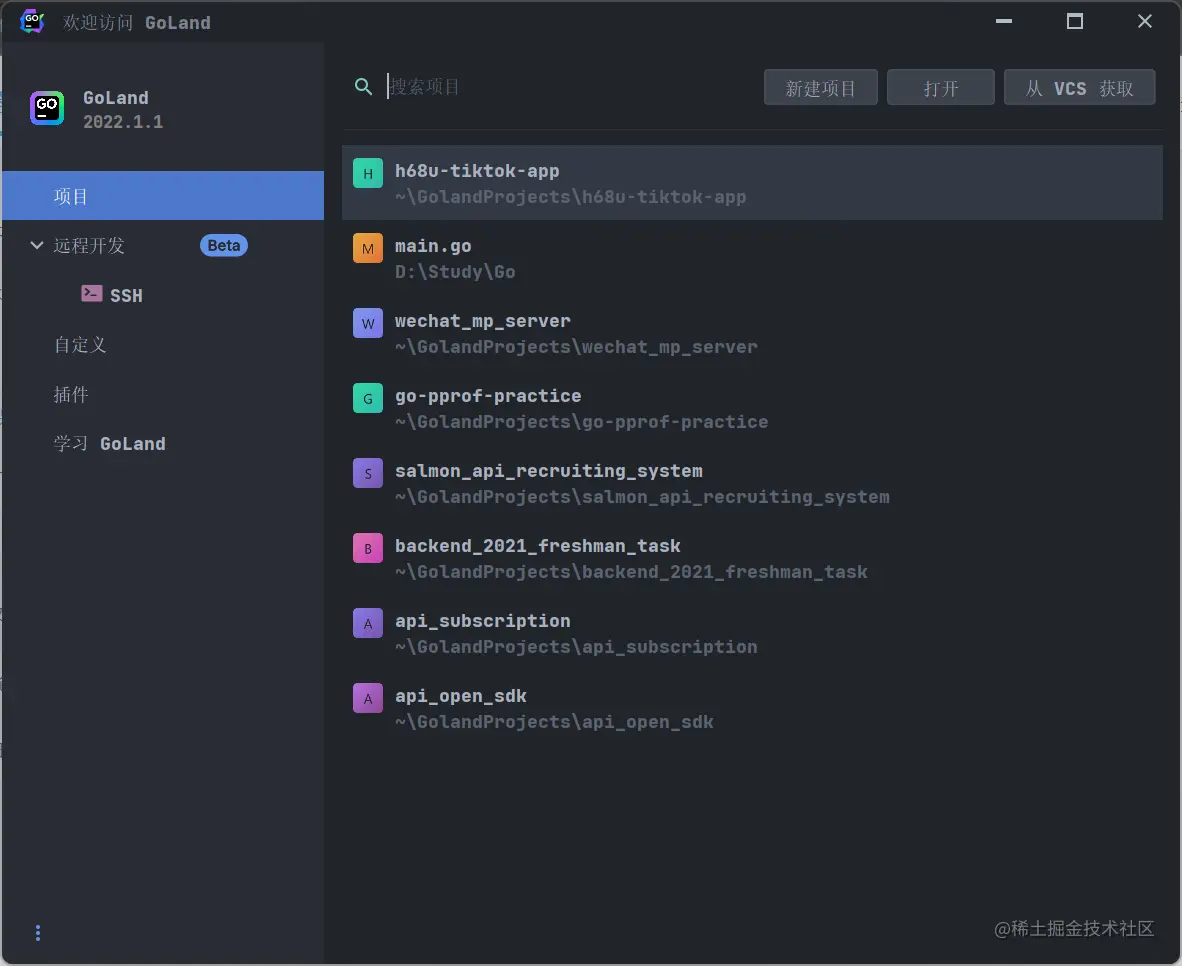The width and height of the screenshot is (1182, 966).
Task: Click the G icon of go-pprof-practice
Action: pos(368,398)
